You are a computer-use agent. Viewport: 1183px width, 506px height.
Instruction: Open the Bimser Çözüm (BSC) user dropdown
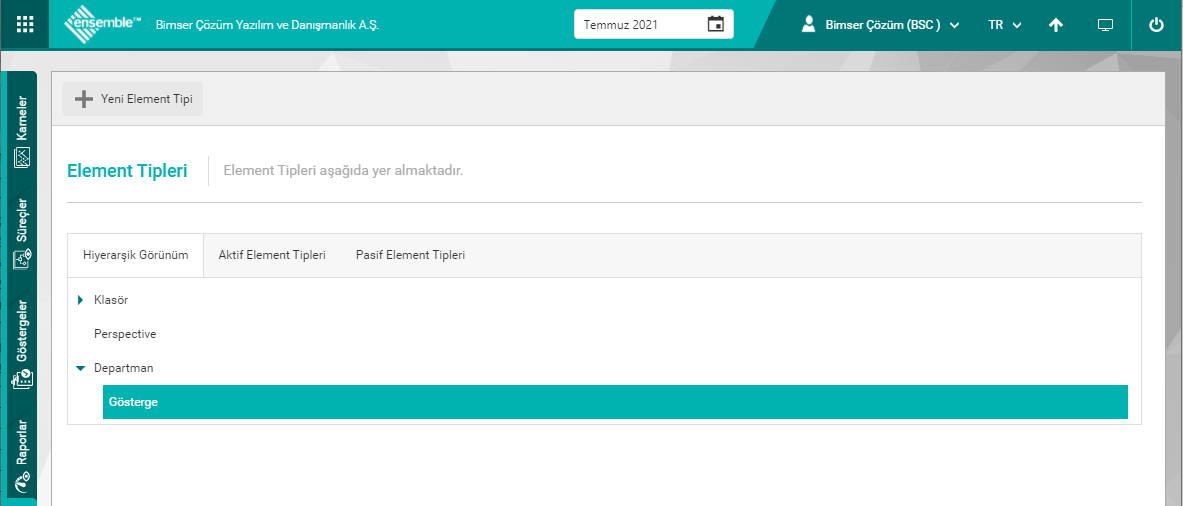click(880, 25)
